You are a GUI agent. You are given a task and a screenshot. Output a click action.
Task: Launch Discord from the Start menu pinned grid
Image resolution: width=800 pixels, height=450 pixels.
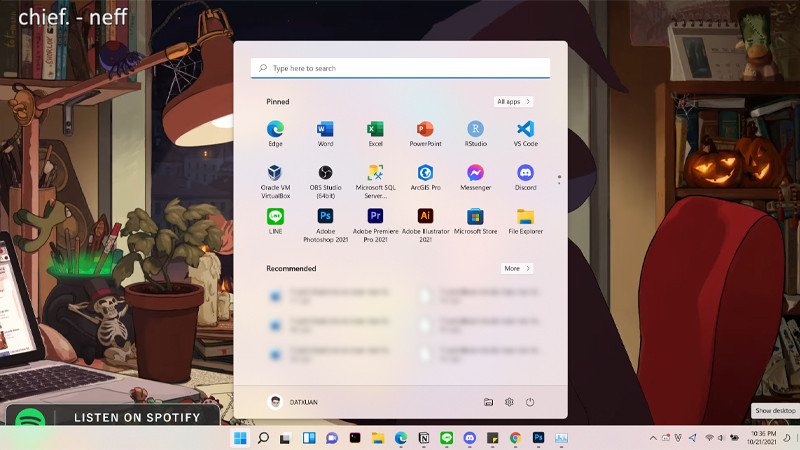[x=525, y=177]
